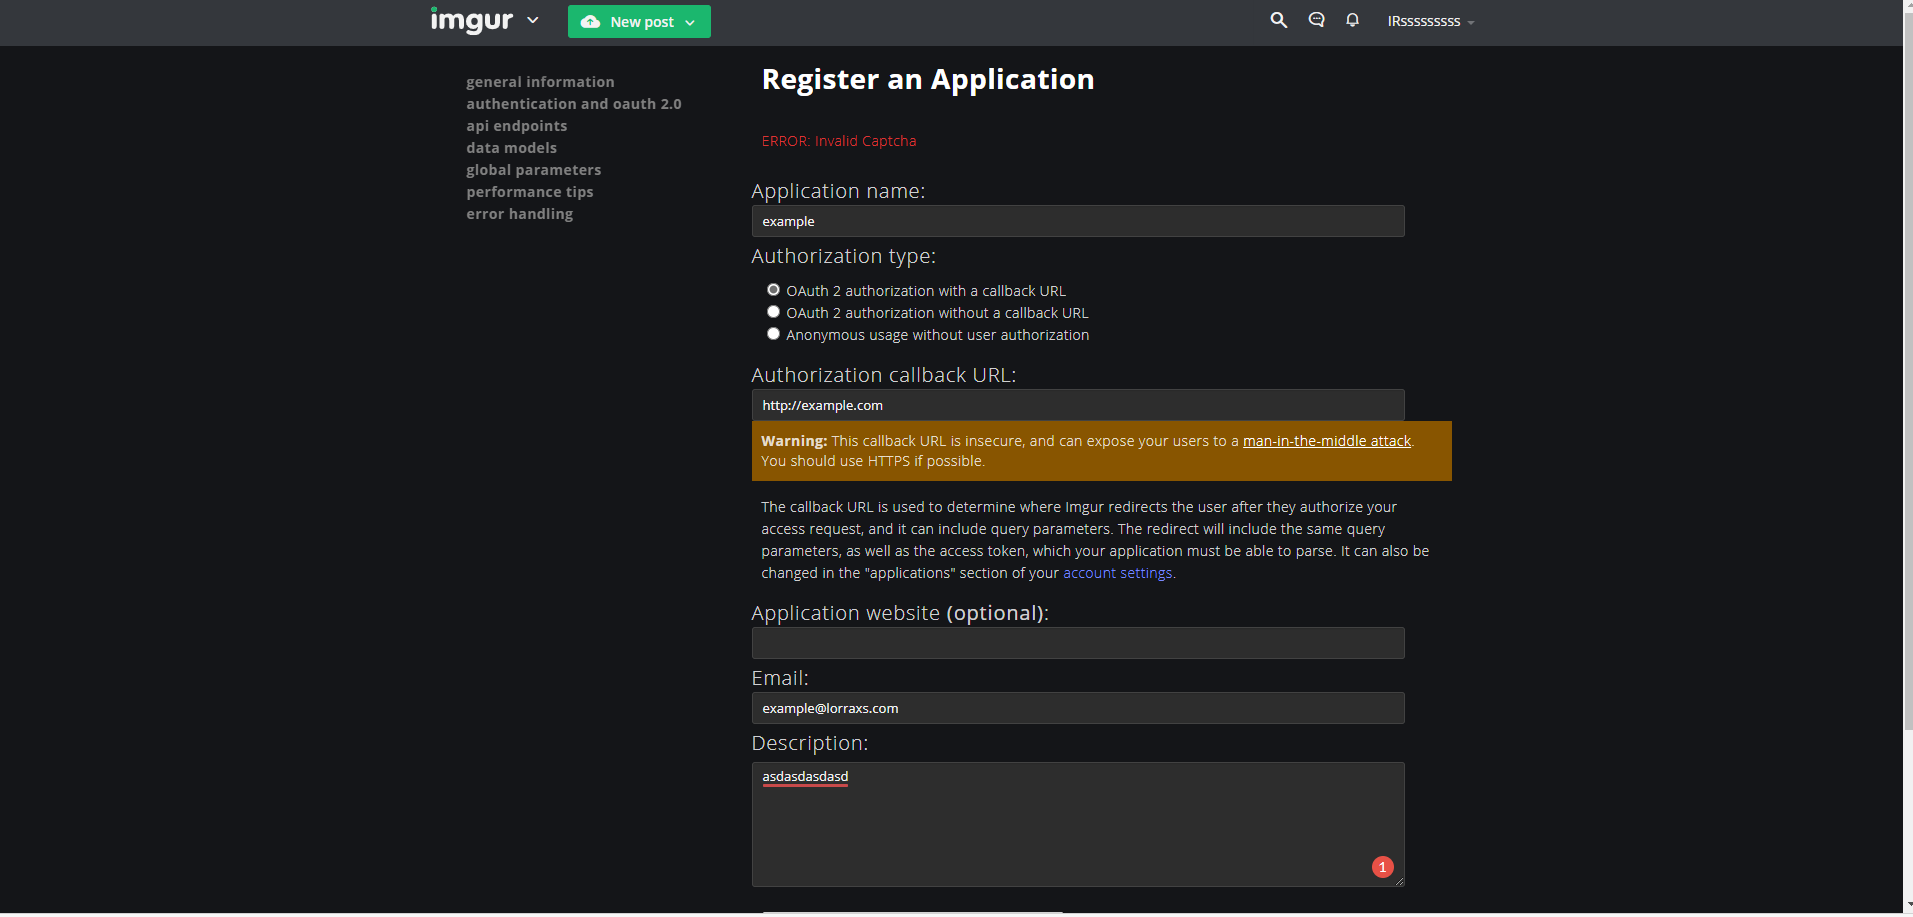Open the Imgur home logo
This screenshot has height=917, width=1913.
click(x=471, y=20)
